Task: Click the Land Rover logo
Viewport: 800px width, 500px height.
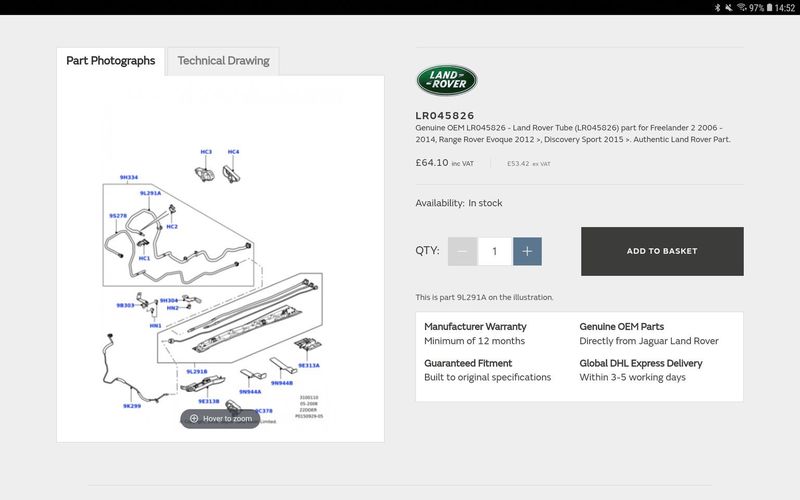Action: (x=446, y=80)
